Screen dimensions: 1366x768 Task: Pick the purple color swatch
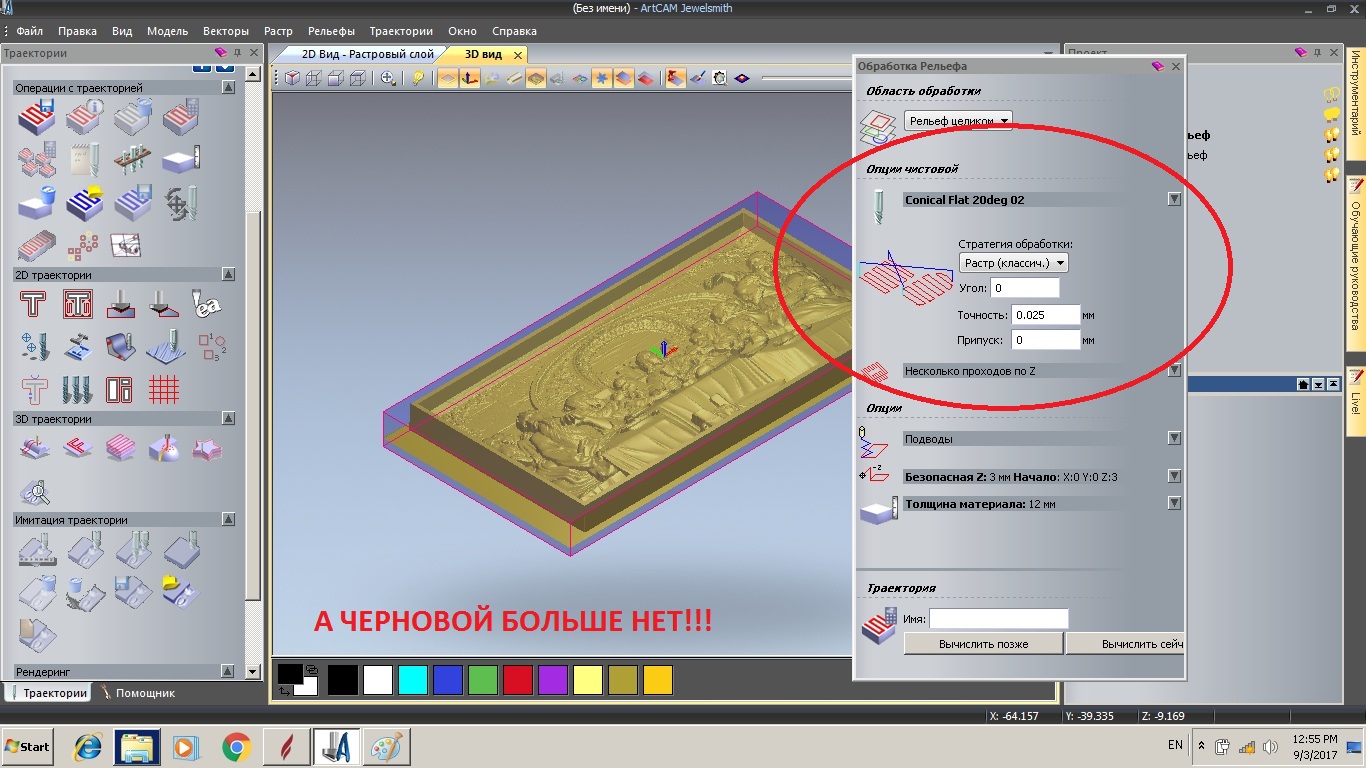[x=553, y=680]
